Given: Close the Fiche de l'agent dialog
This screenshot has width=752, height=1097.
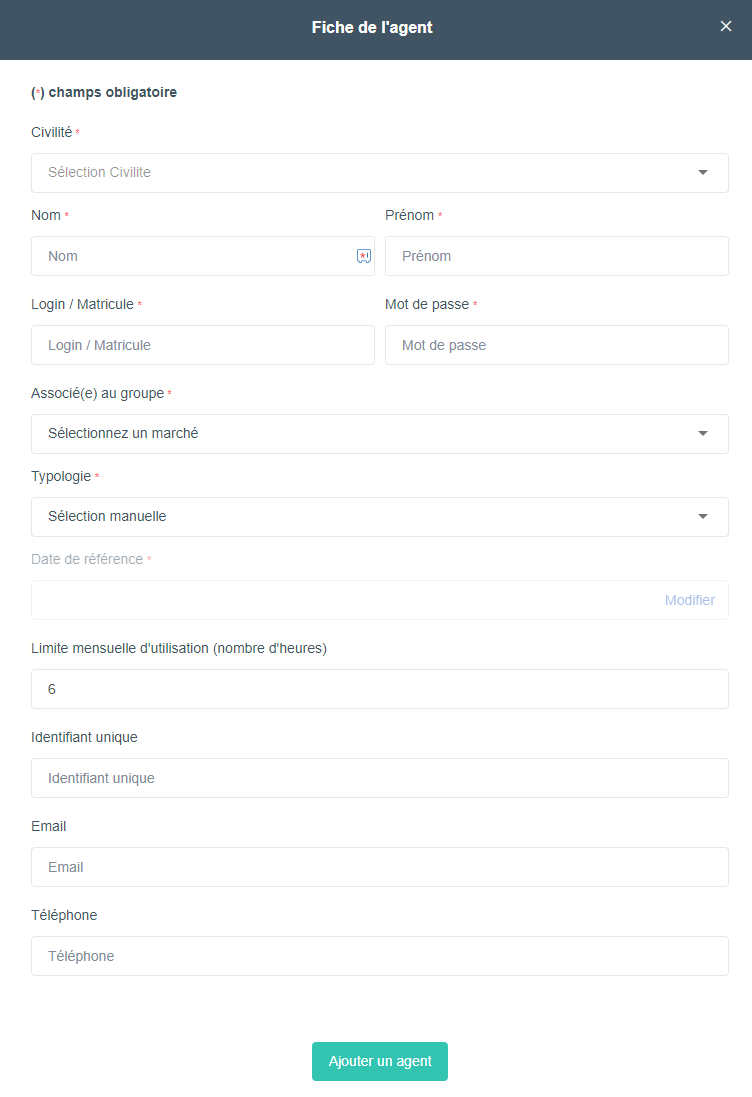Looking at the screenshot, I should tap(725, 27).
